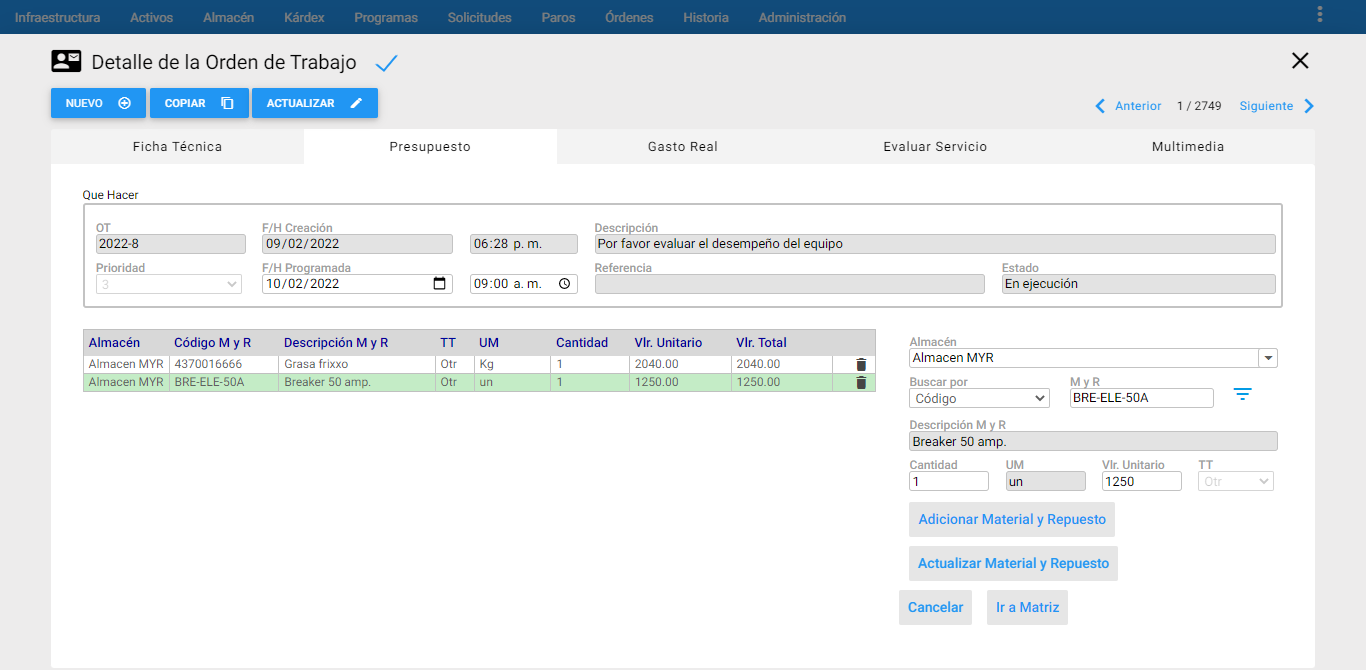
Task: Delete the Grasa frixxo row
Action: coord(861,365)
